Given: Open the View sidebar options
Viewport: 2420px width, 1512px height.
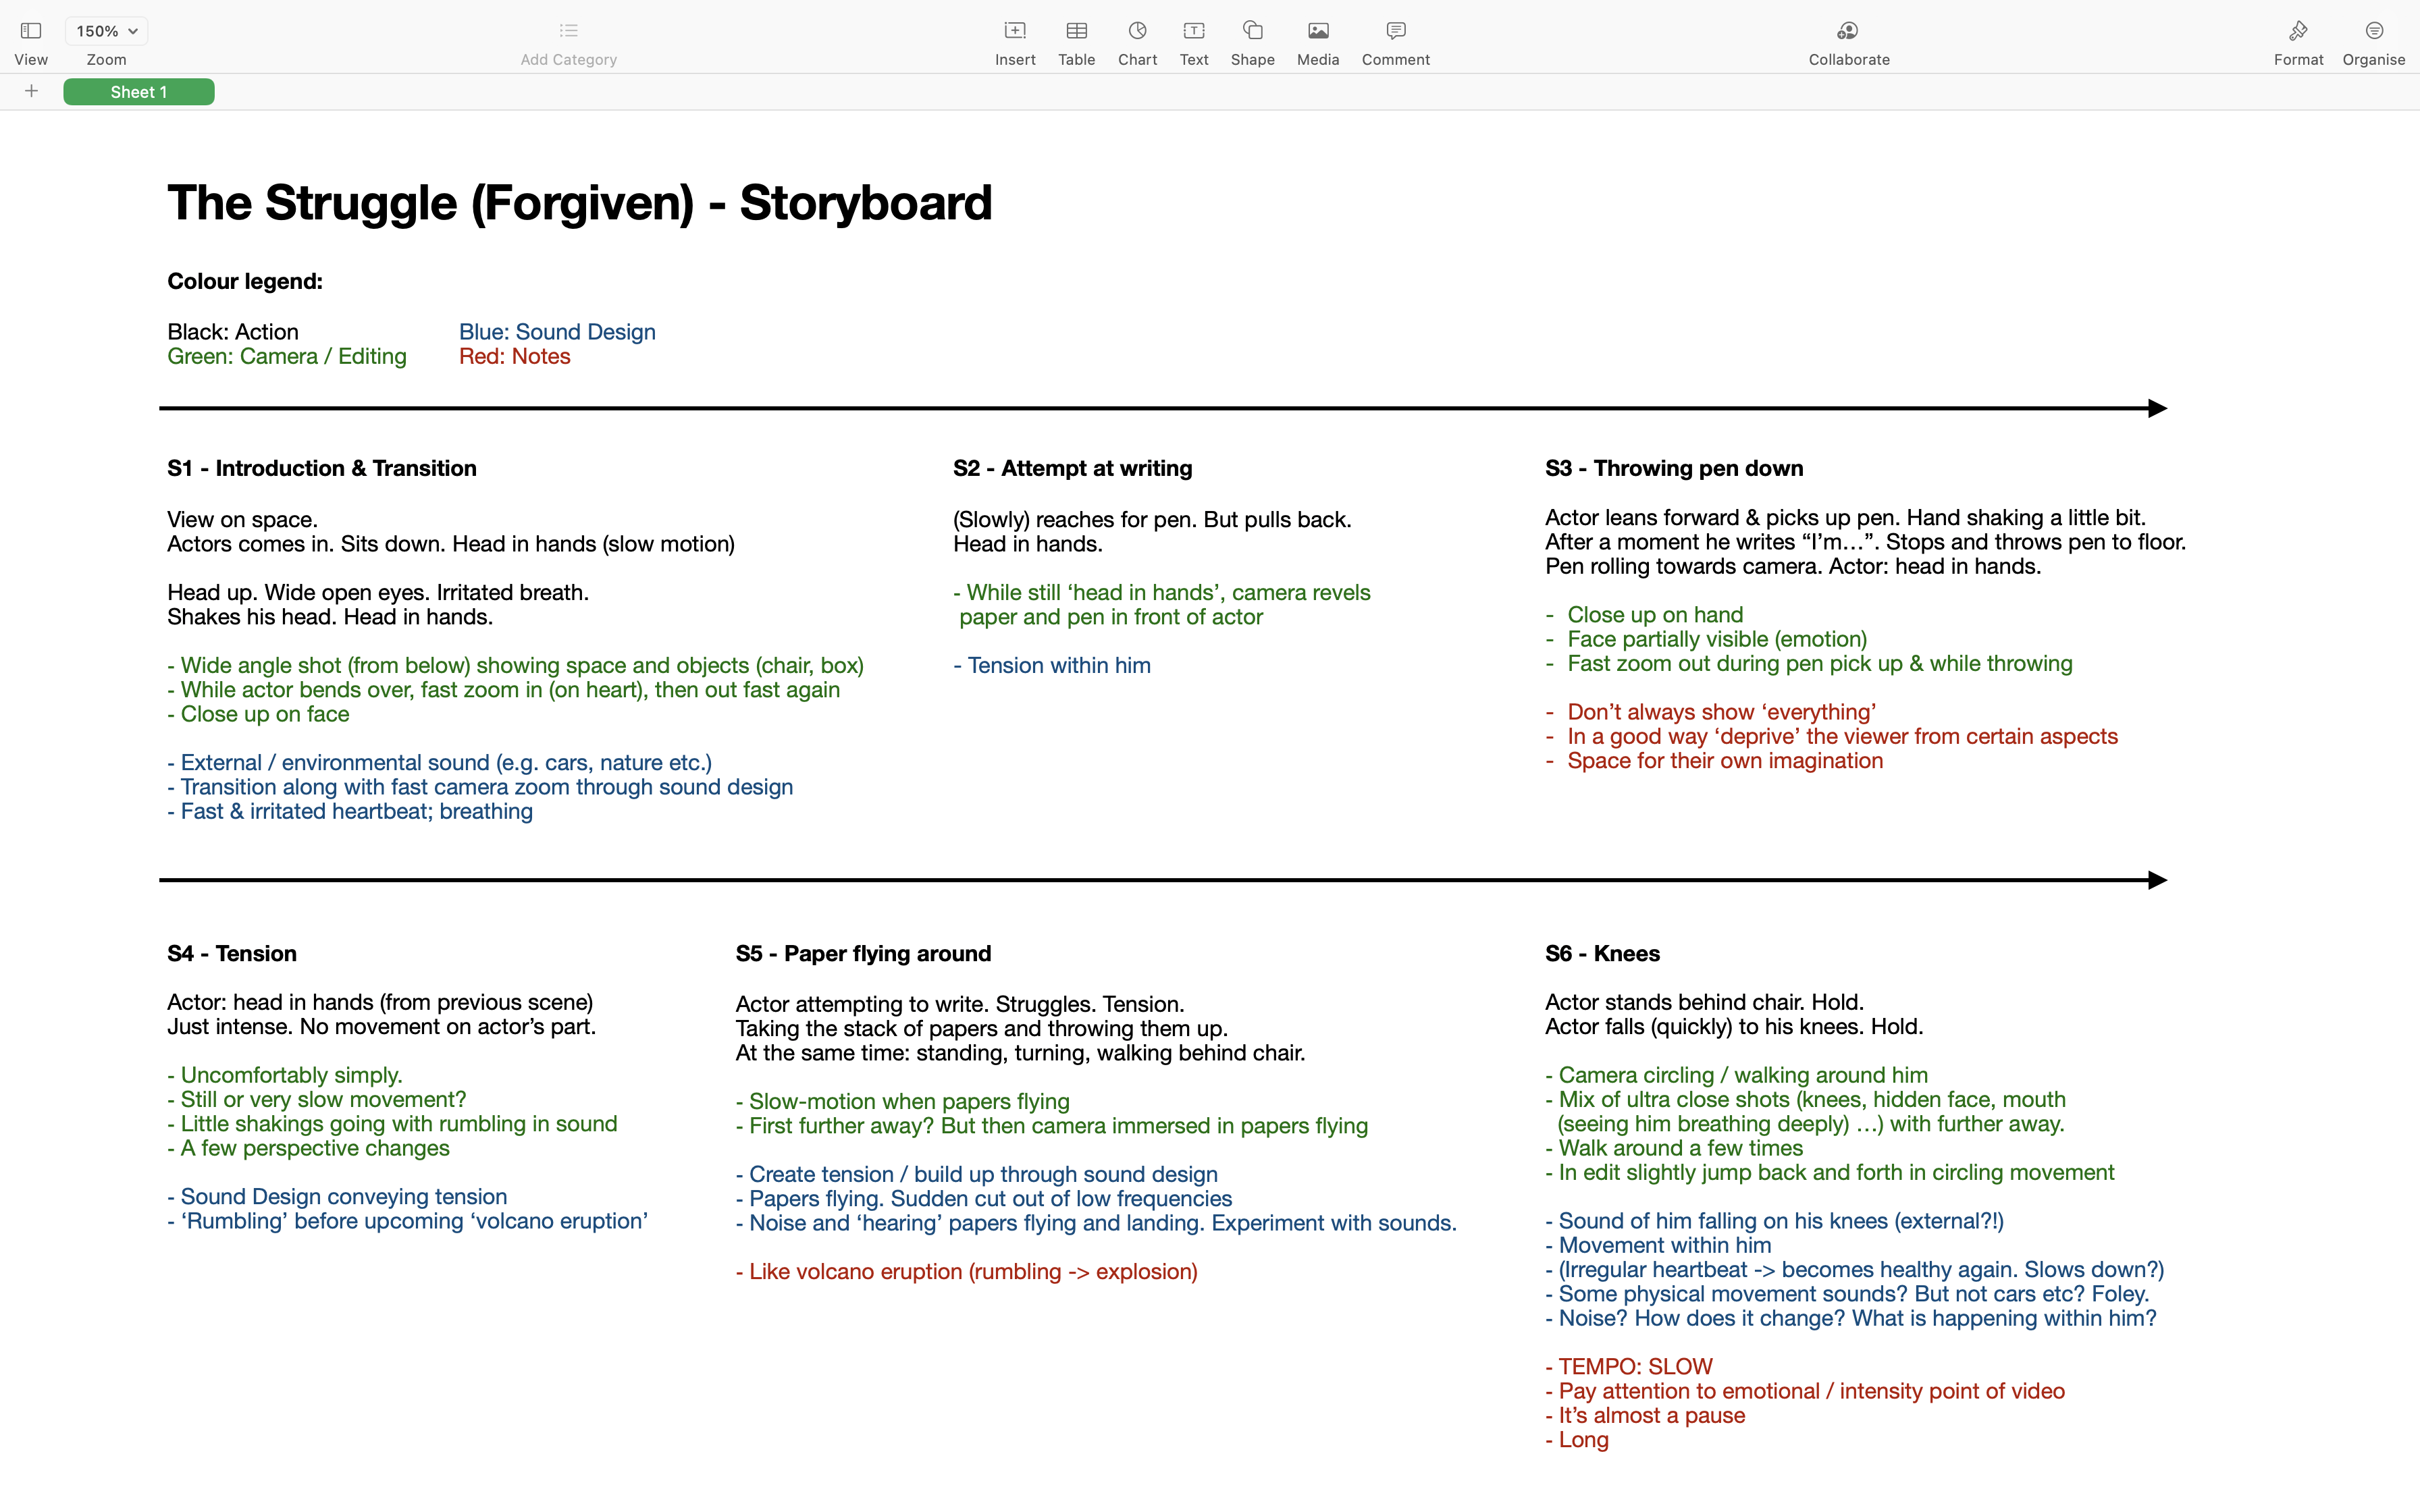Looking at the screenshot, I should pos(31,31).
